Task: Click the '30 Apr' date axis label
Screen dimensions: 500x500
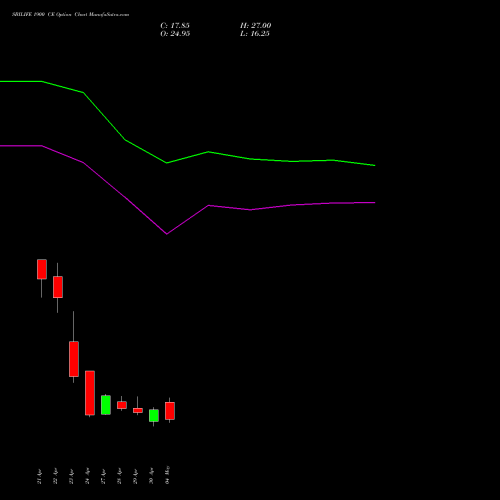Action: pyautogui.click(x=151, y=476)
